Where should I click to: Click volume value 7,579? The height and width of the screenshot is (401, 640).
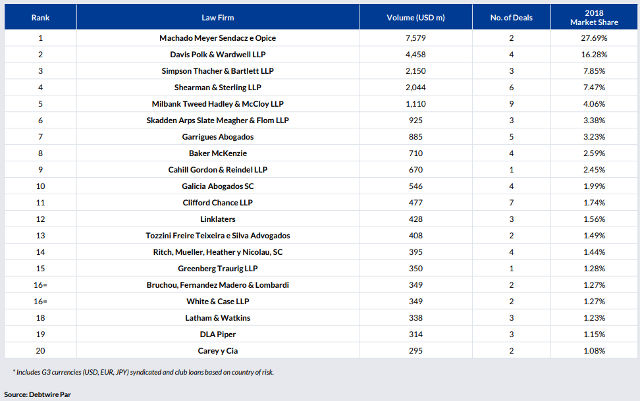416,38
